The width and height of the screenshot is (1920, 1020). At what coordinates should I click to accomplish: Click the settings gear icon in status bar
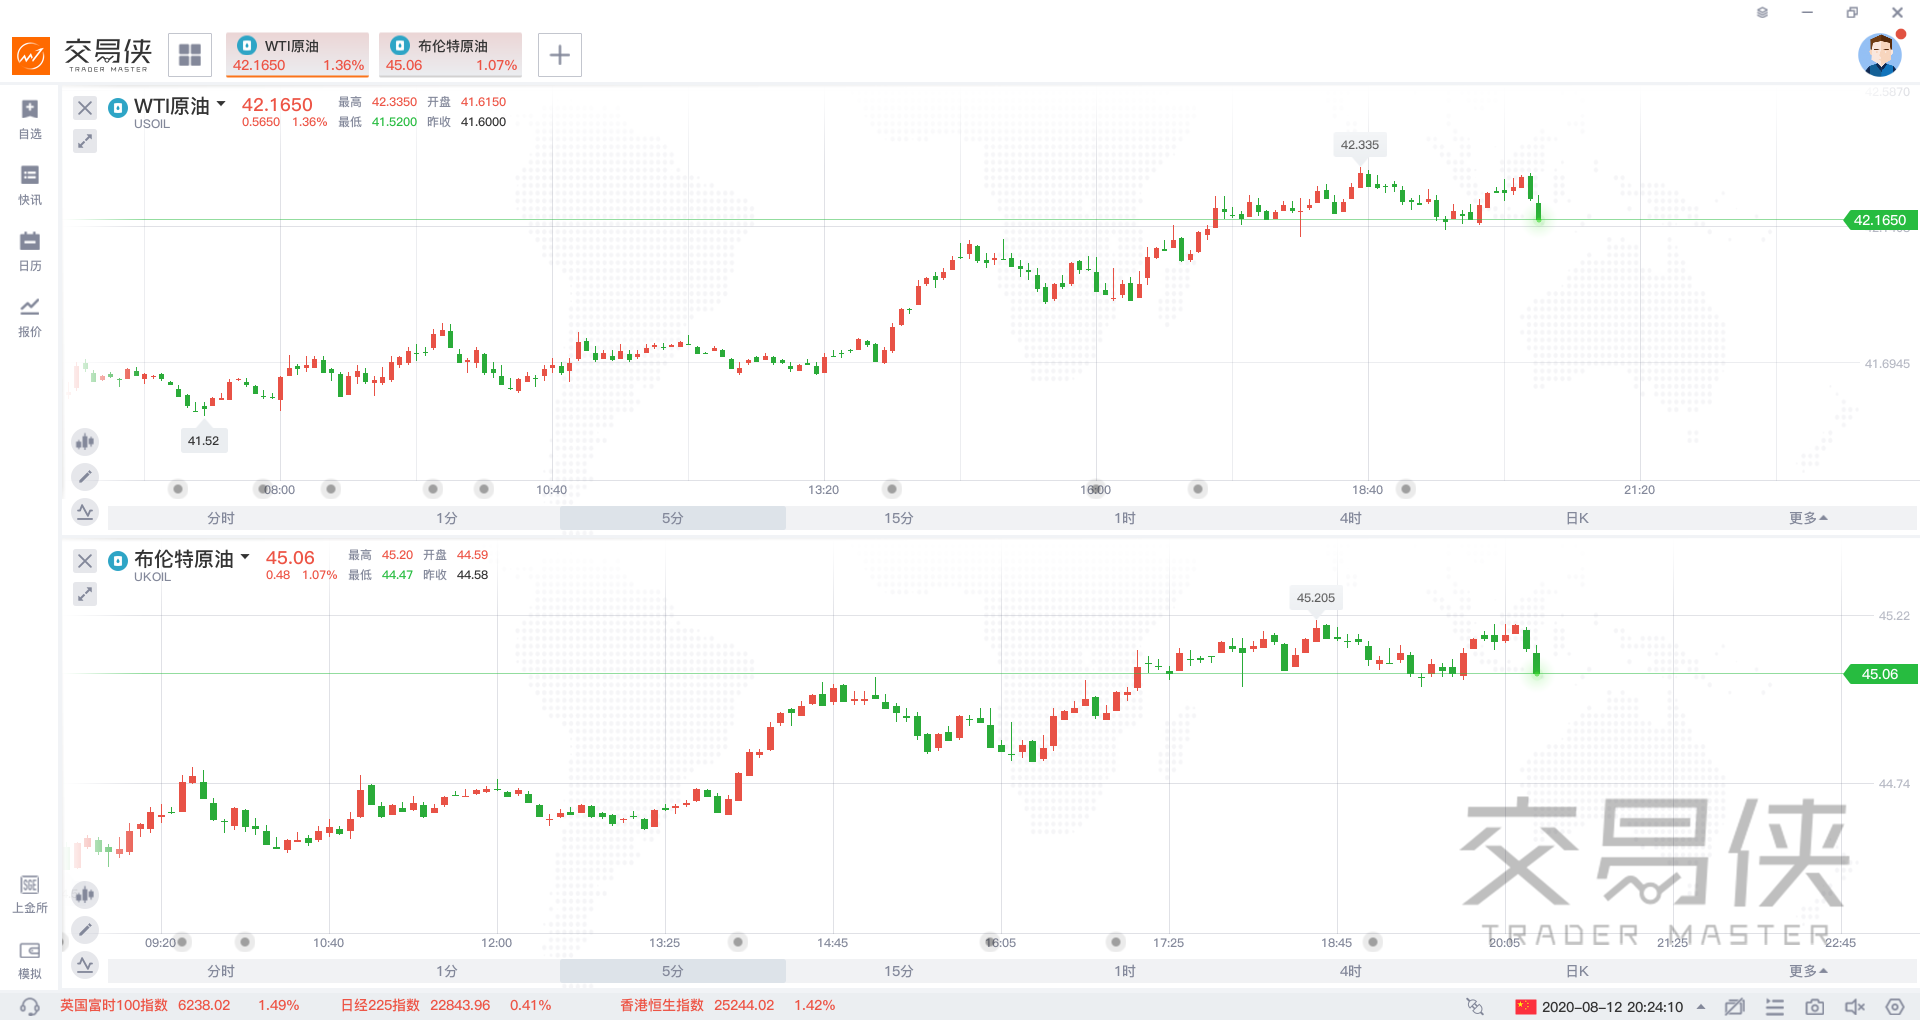pos(1895,1007)
